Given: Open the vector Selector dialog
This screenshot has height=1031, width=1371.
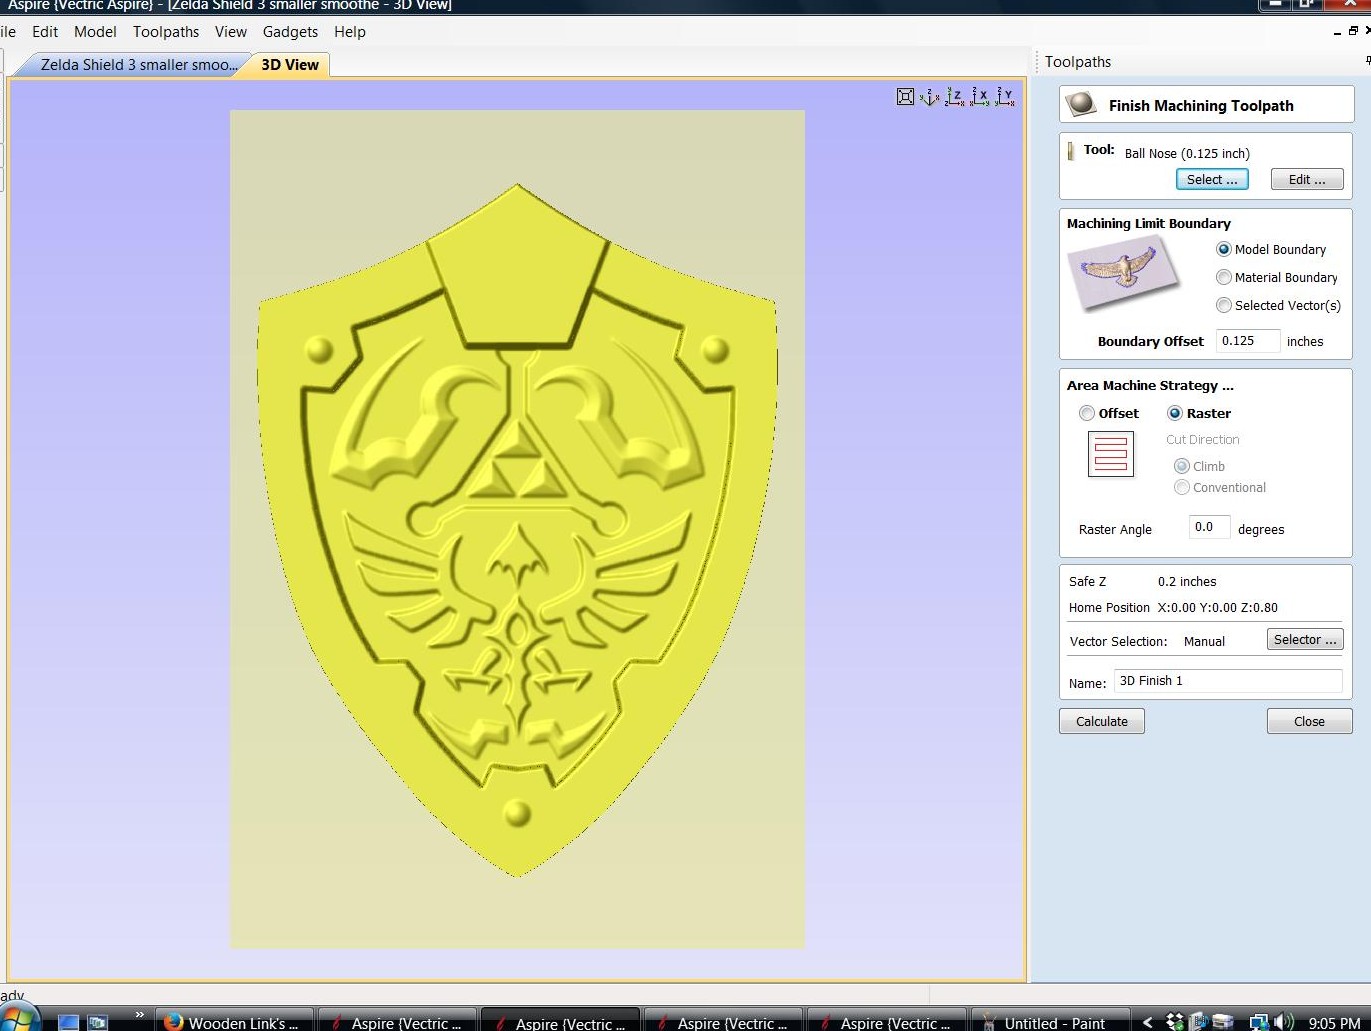Looking at the screenshot, I should 1305,639.
